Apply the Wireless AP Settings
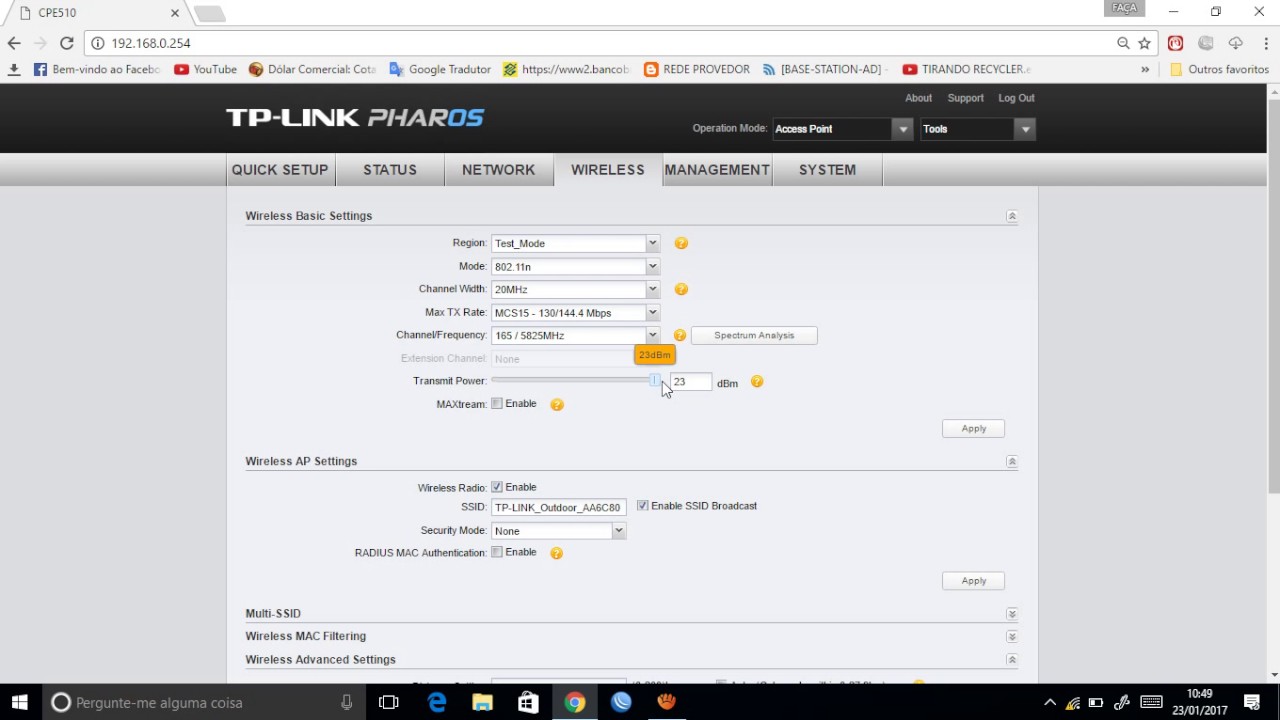The width and height of the screenshot is (1280, 720). (974, 580)
